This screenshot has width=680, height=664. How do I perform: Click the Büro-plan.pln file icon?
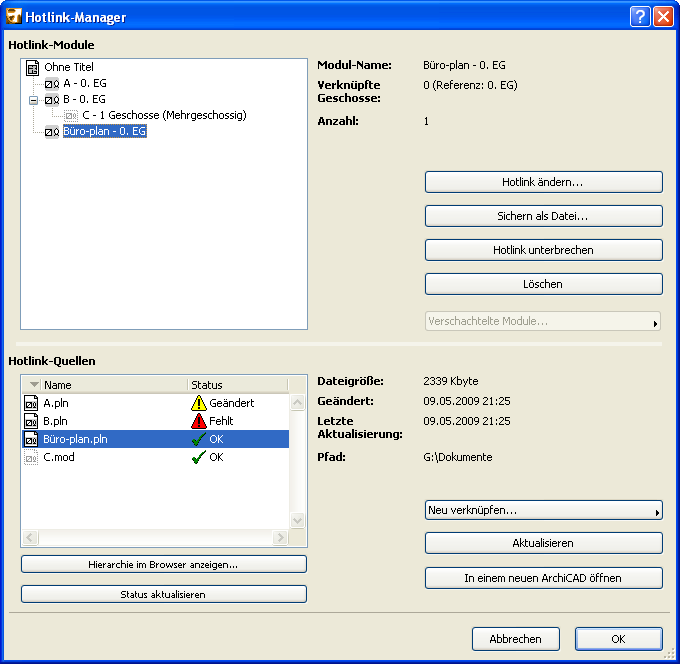click(x=31, y=439)
